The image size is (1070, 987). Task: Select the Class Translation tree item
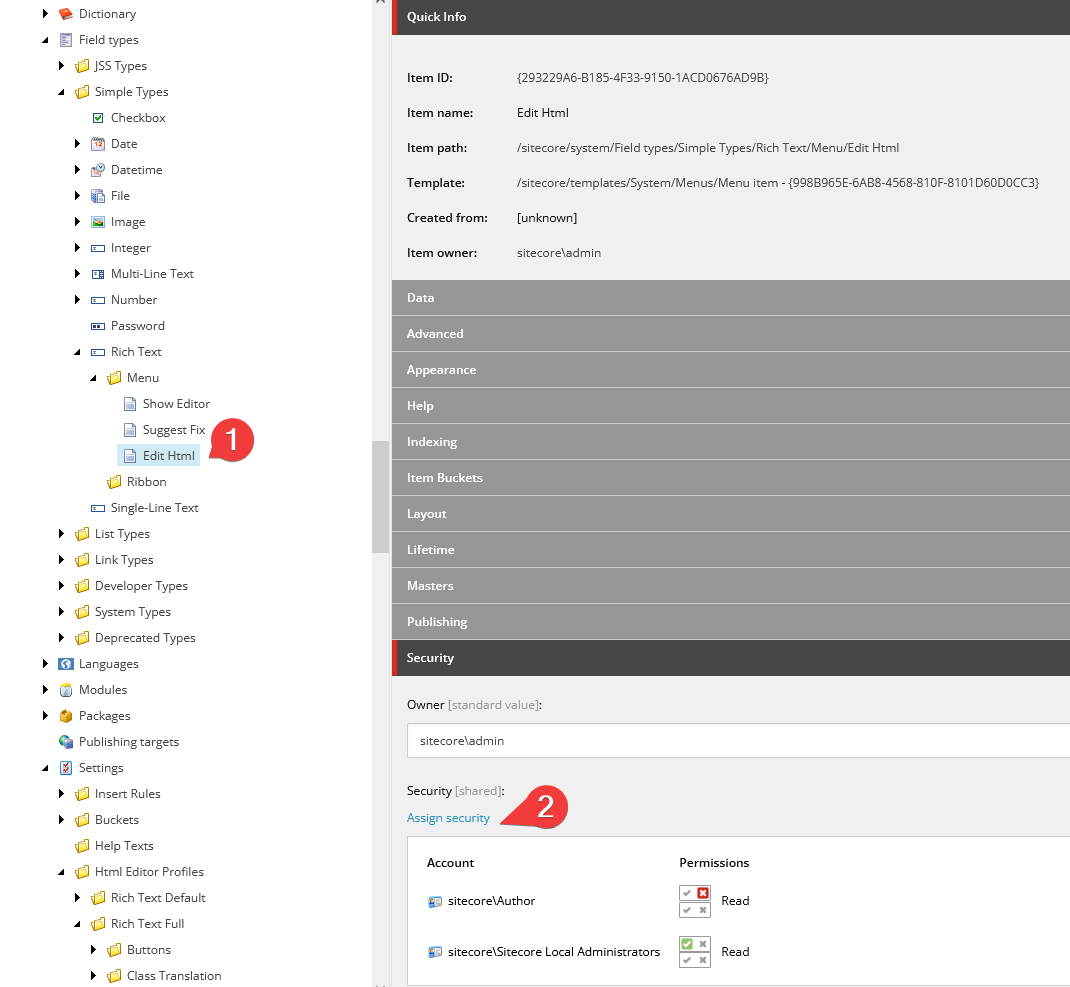click(x=174, y=975)
